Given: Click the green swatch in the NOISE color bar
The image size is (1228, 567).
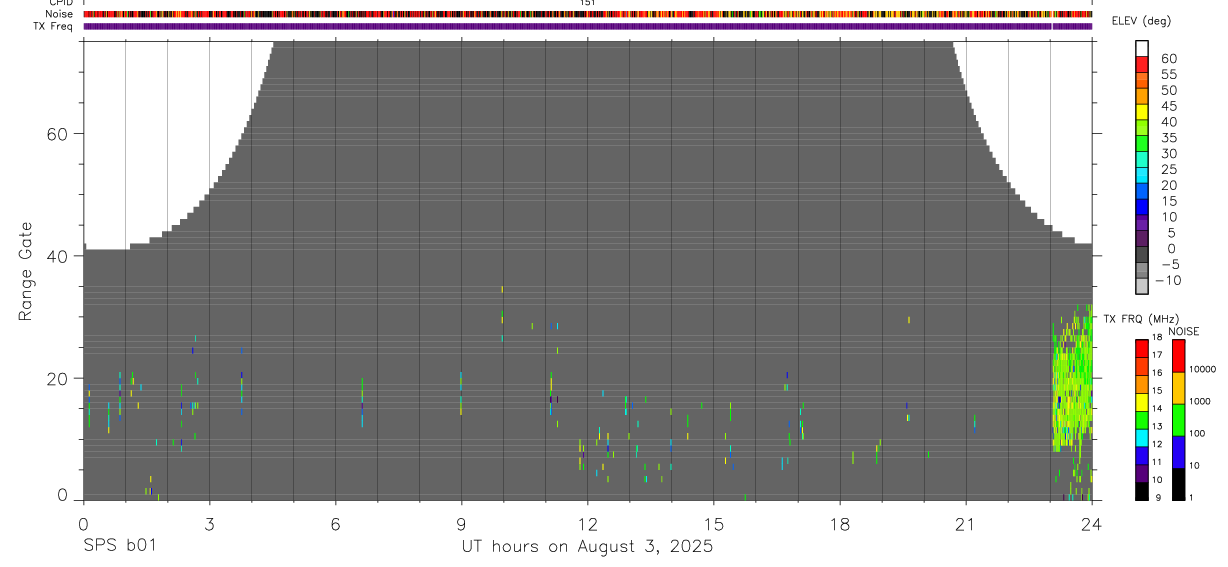Looking at the screenshot, I should pos(1180,420).
